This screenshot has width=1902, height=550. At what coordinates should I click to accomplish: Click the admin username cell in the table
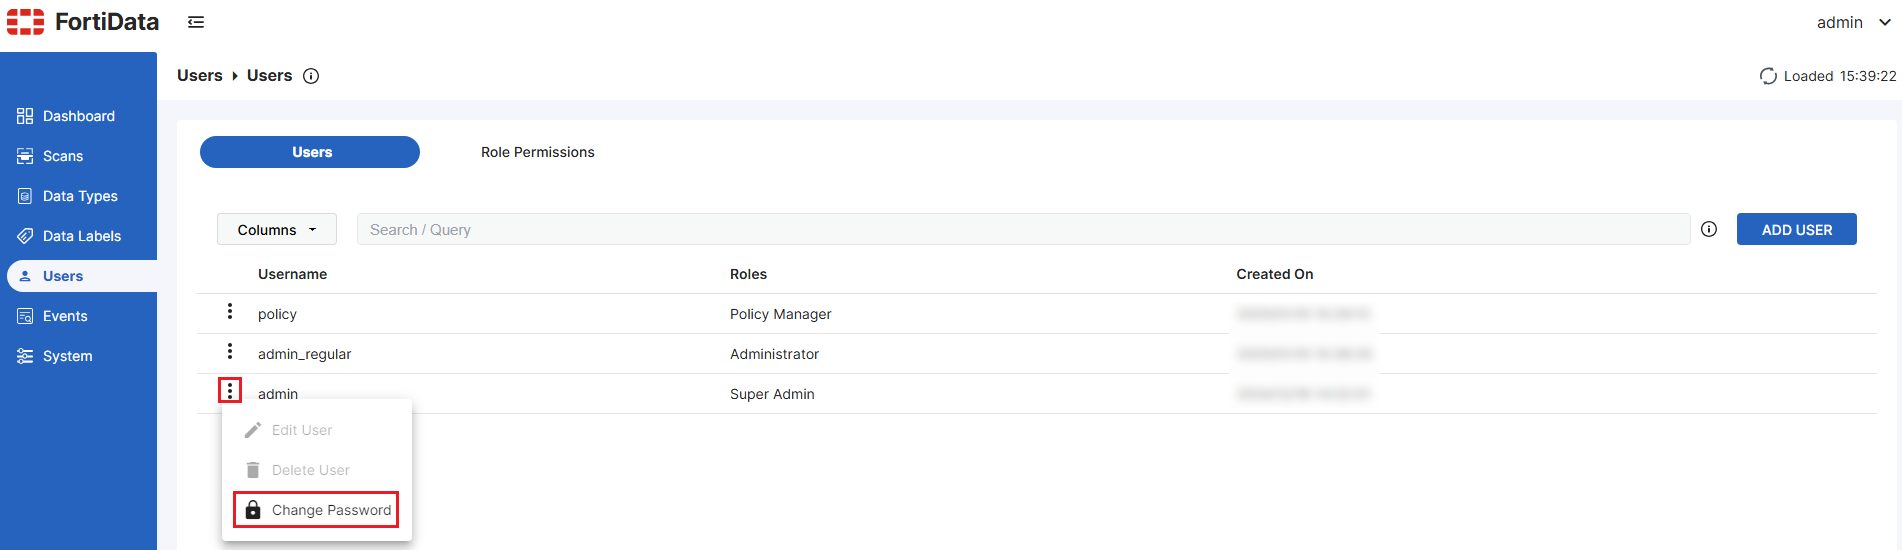pyautogui.click(x=278, y=394)
